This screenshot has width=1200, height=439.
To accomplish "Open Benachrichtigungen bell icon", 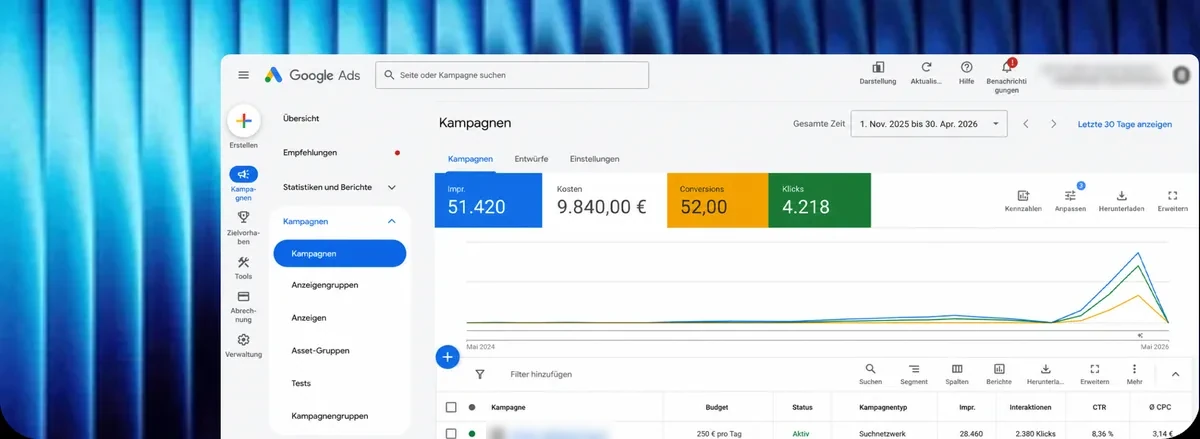I will [x=1006, y=67].
